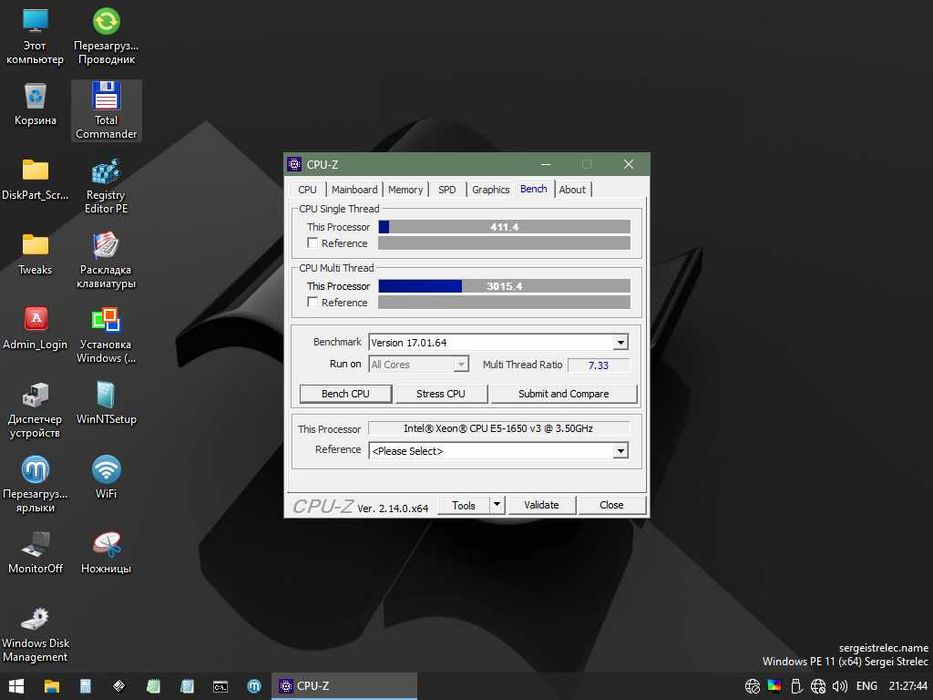This screenshot has width=933, height=700.
Task: Launch Registry Editor PE shortcut
Action: point(106,186)
